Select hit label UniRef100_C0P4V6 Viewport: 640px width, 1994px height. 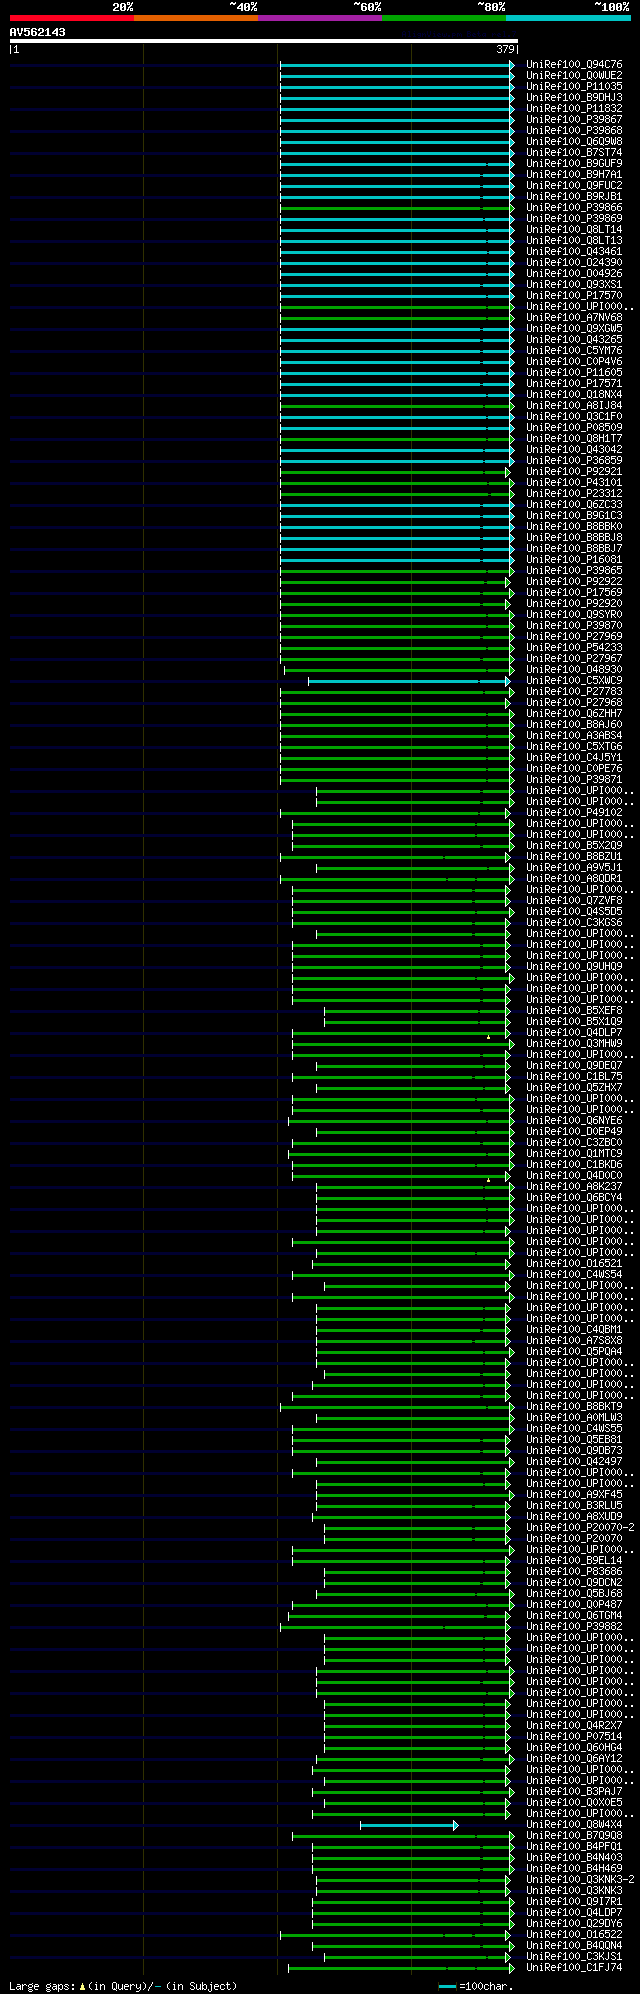click(x=574, y=362)
